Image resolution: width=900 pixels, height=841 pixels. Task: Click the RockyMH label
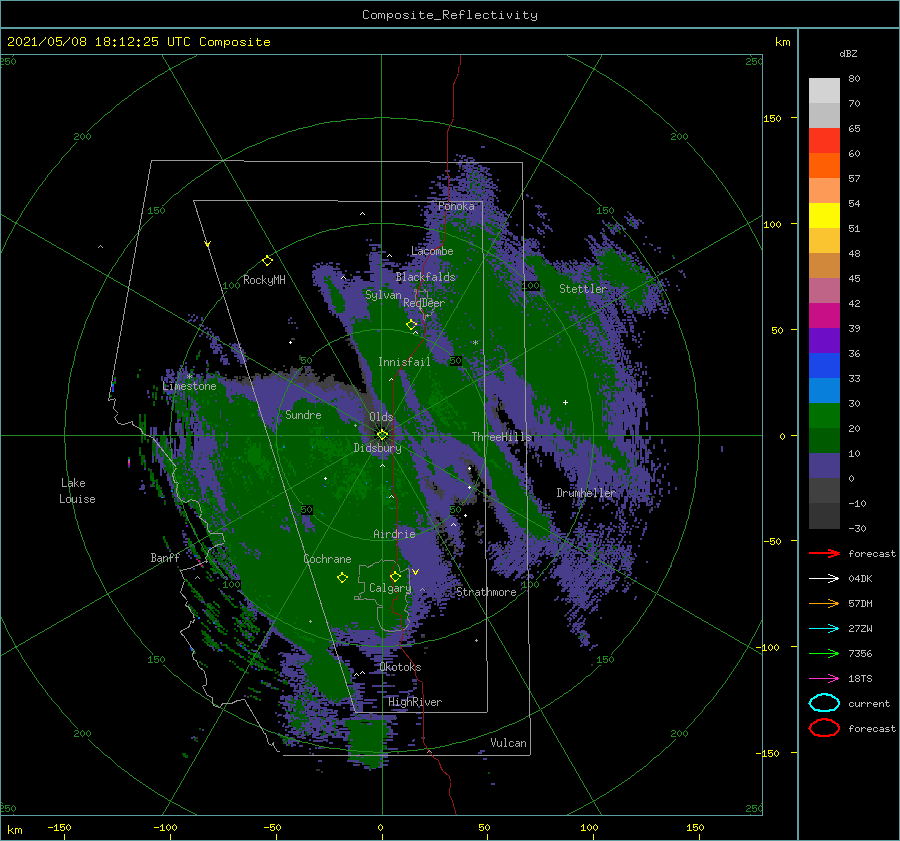click(264, 280)
